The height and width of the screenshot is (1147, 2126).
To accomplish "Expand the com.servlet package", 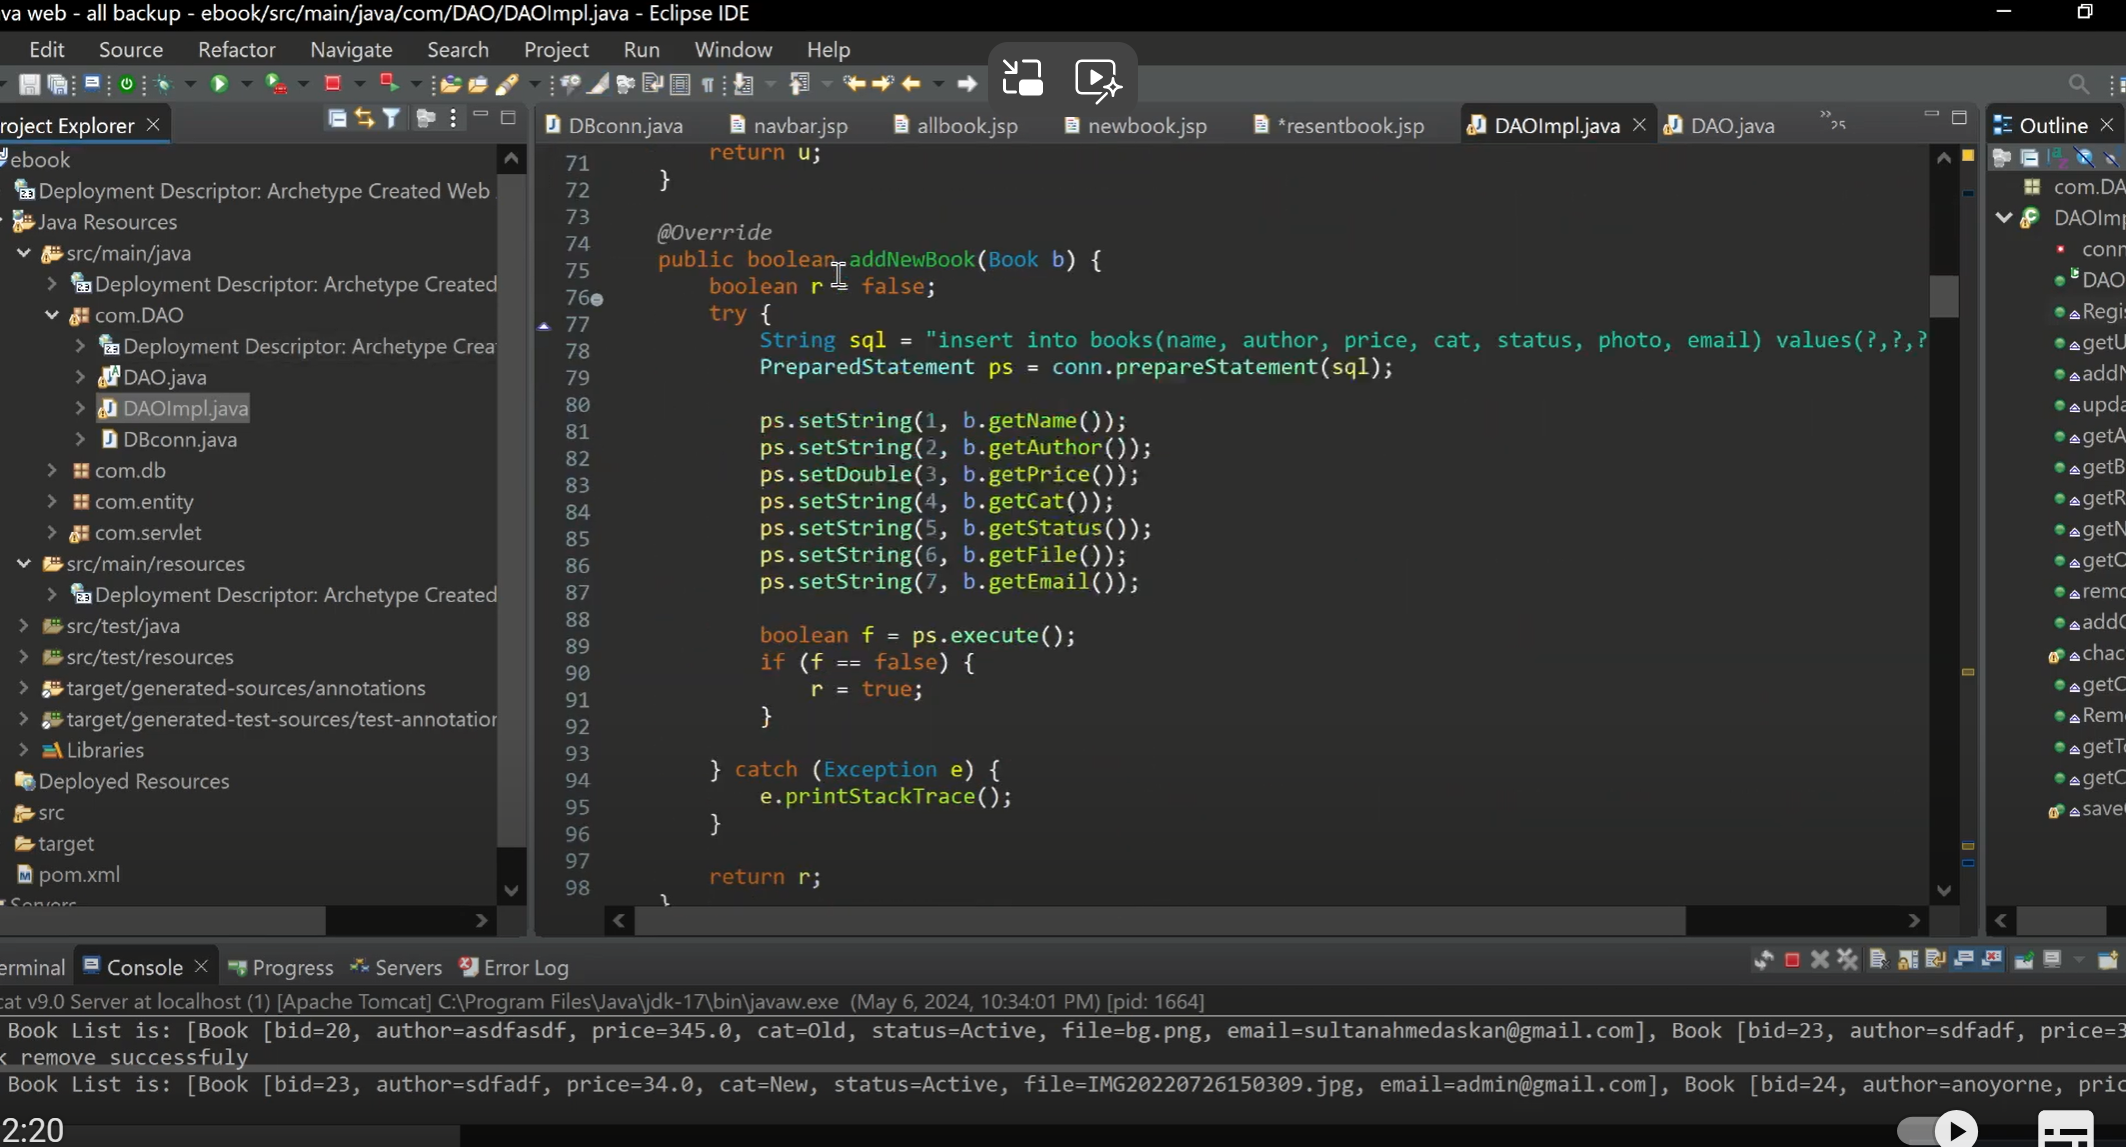I will click(x=52, y=532).
